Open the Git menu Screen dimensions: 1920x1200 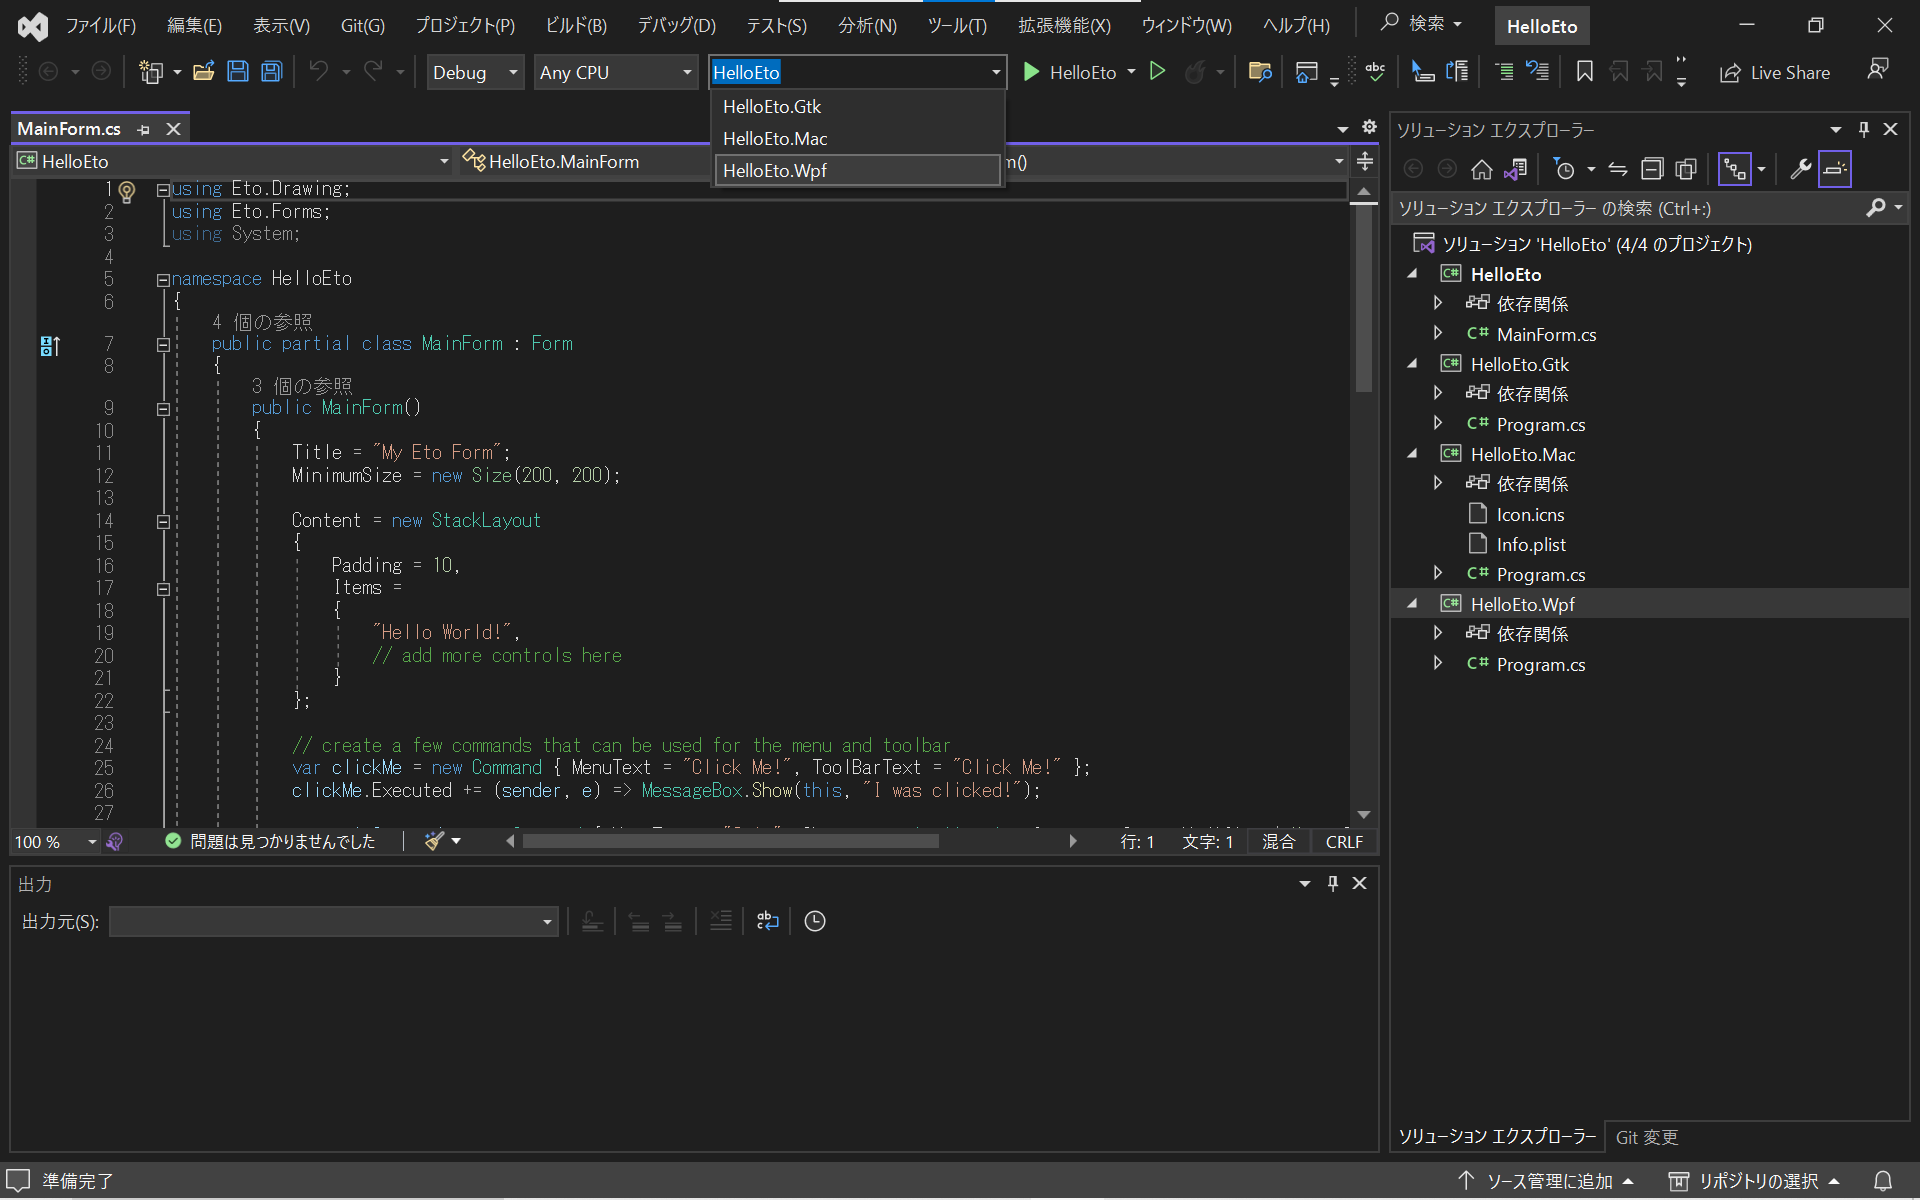pyautogui.click(x=362, y=25)
